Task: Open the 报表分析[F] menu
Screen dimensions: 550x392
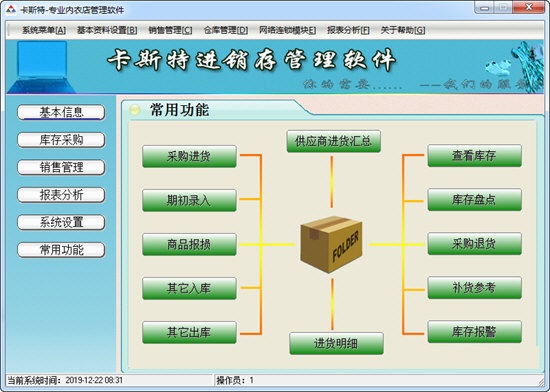Action: (348, 30)
